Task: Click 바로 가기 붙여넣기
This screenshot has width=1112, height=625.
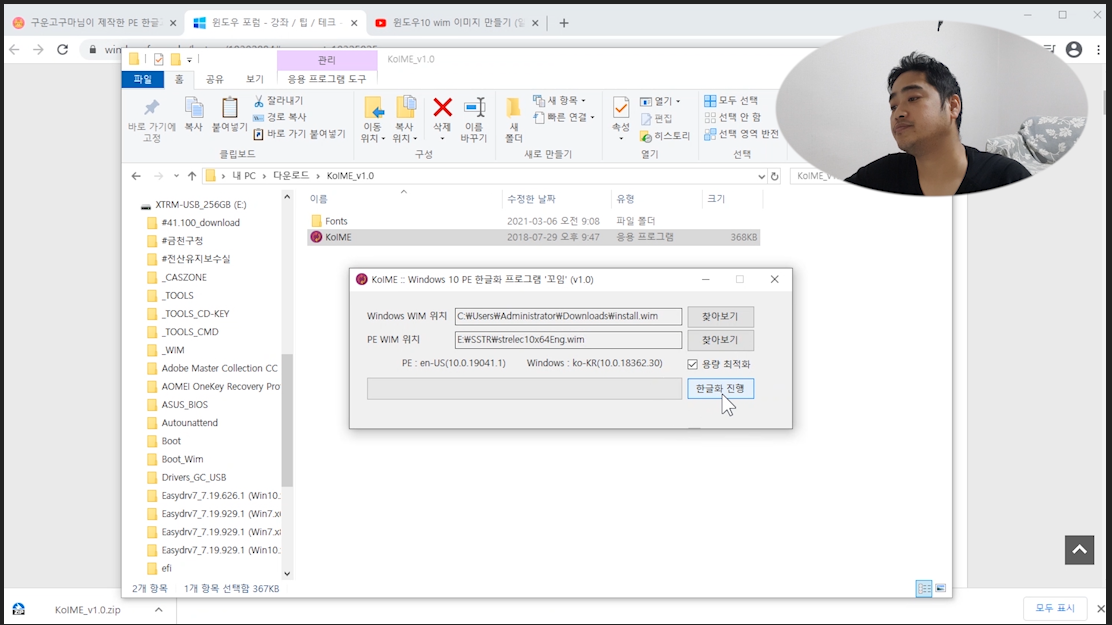Action: point(299,133)
